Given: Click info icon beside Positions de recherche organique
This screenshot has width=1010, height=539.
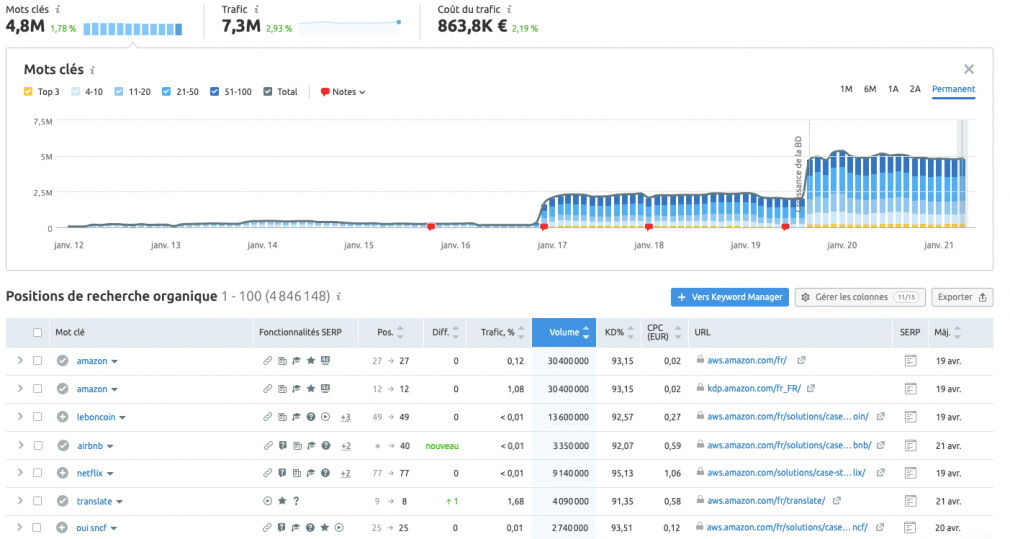Looking at the screenshot, I should tap(338, 297).
